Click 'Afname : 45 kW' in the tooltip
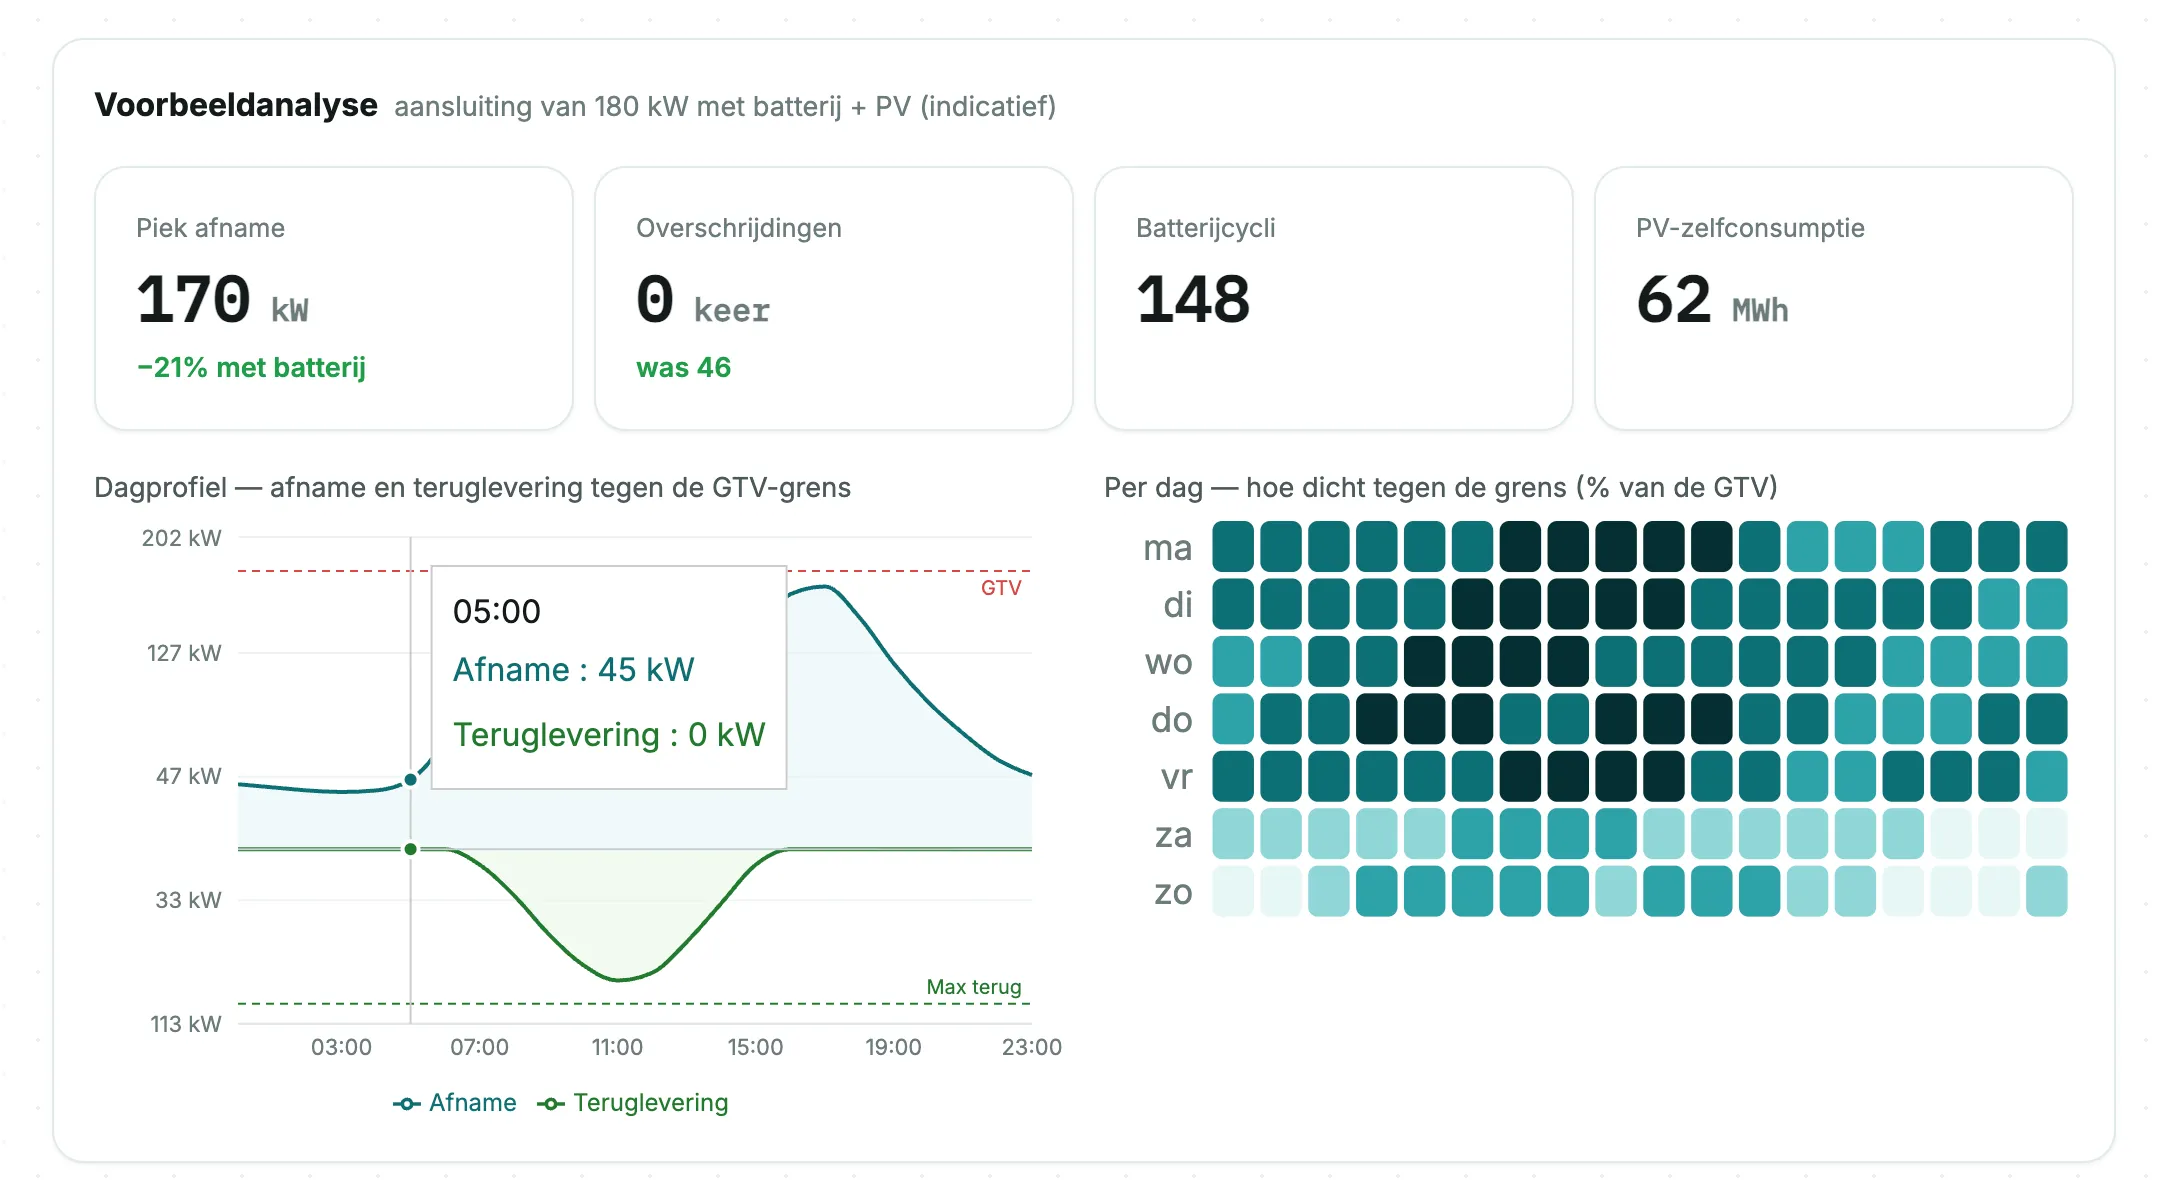Screen dimensions: 2166x1196 coord(574,670)
